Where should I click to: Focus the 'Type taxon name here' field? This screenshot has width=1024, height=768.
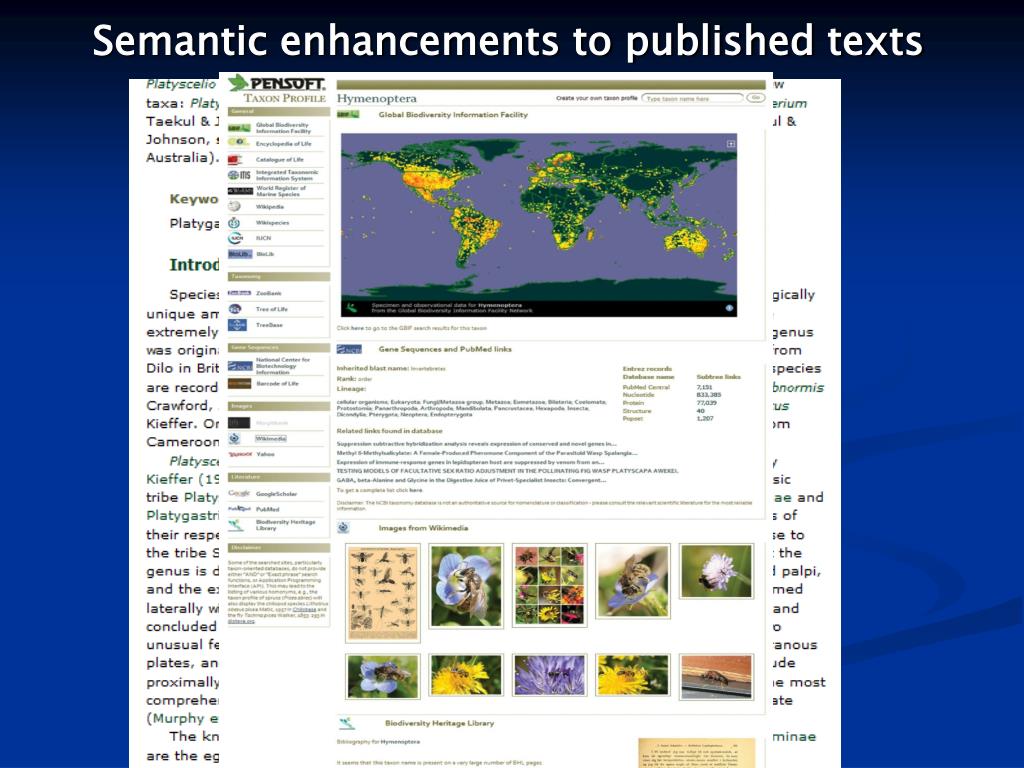click(x=692, y=98)
